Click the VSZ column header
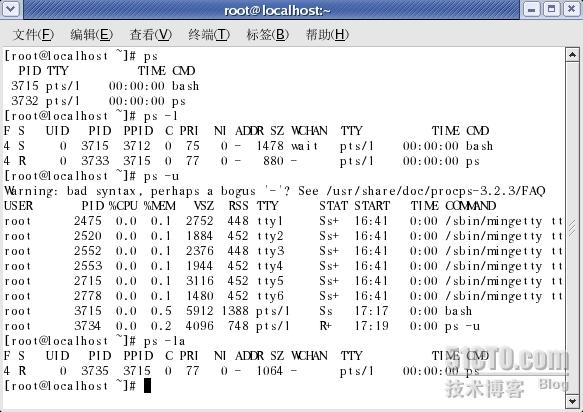The width and height of the screenshot is (583, 412). click(x=204, y=206)
